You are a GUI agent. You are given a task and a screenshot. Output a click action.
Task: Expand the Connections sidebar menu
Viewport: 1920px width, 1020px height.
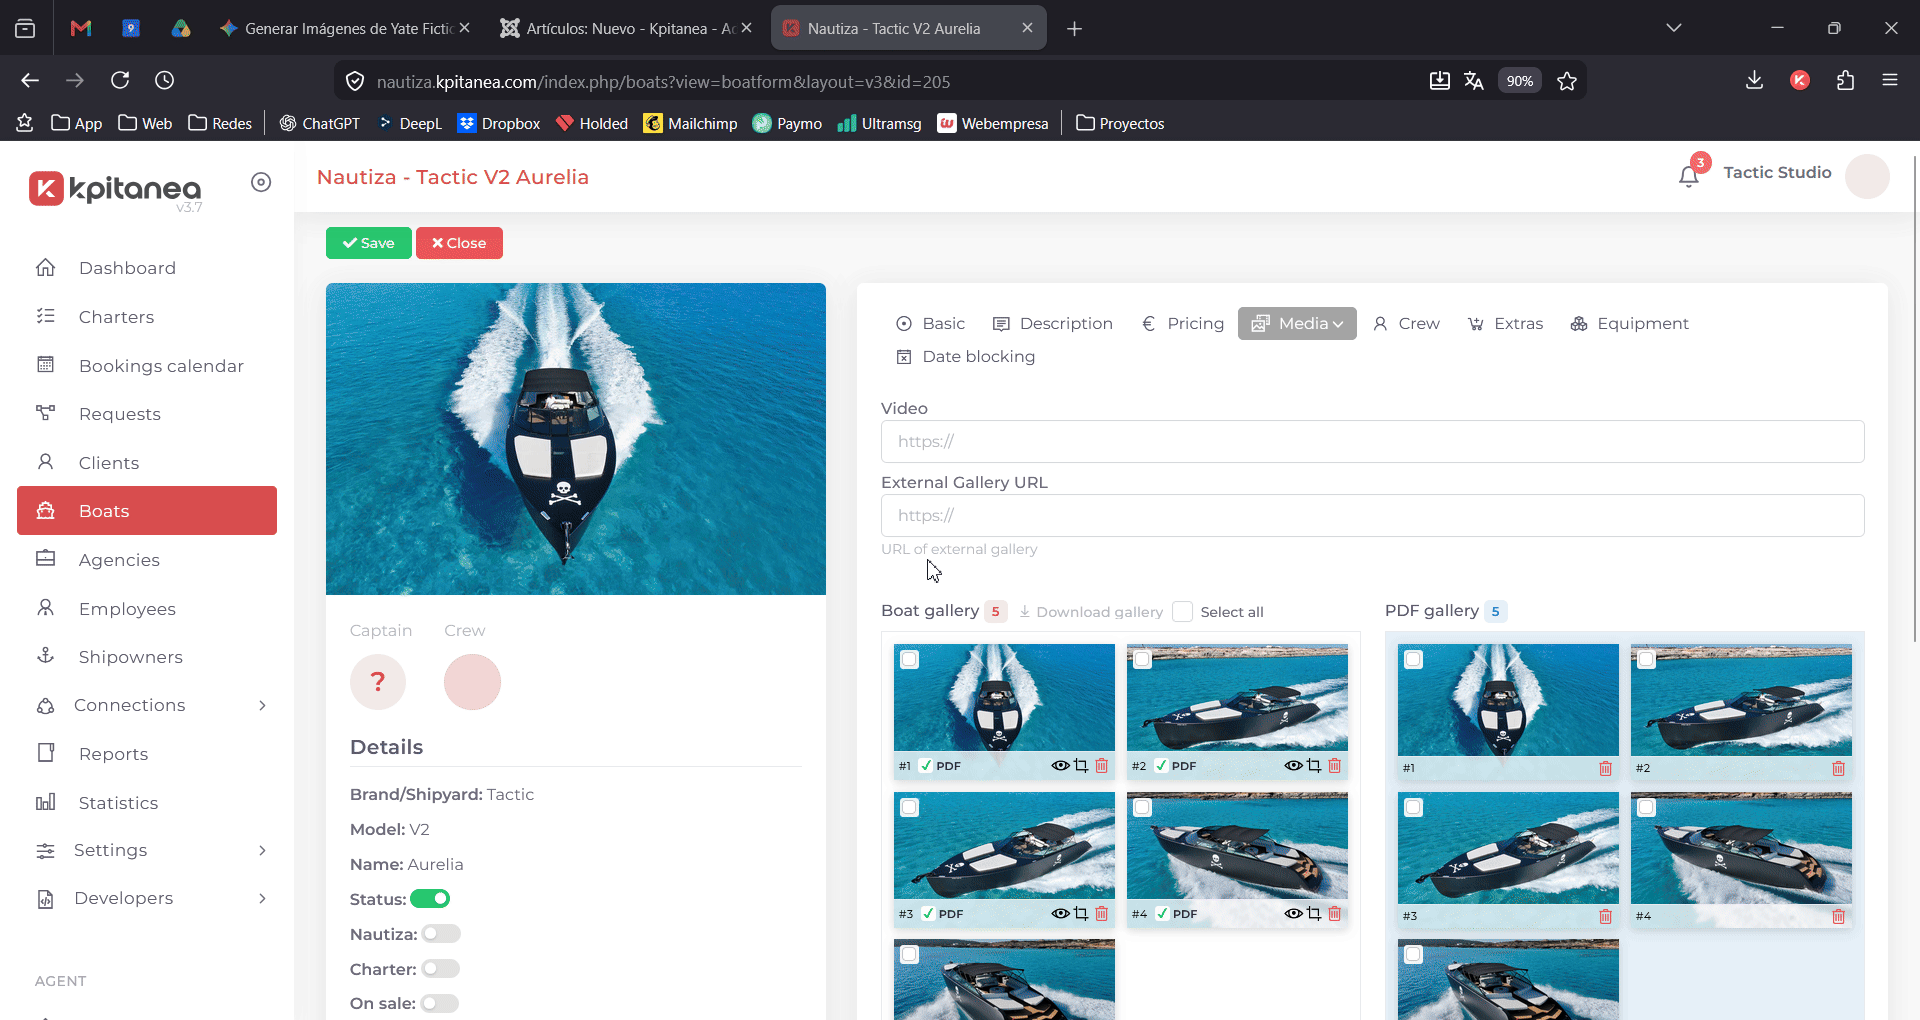(147, 705)
